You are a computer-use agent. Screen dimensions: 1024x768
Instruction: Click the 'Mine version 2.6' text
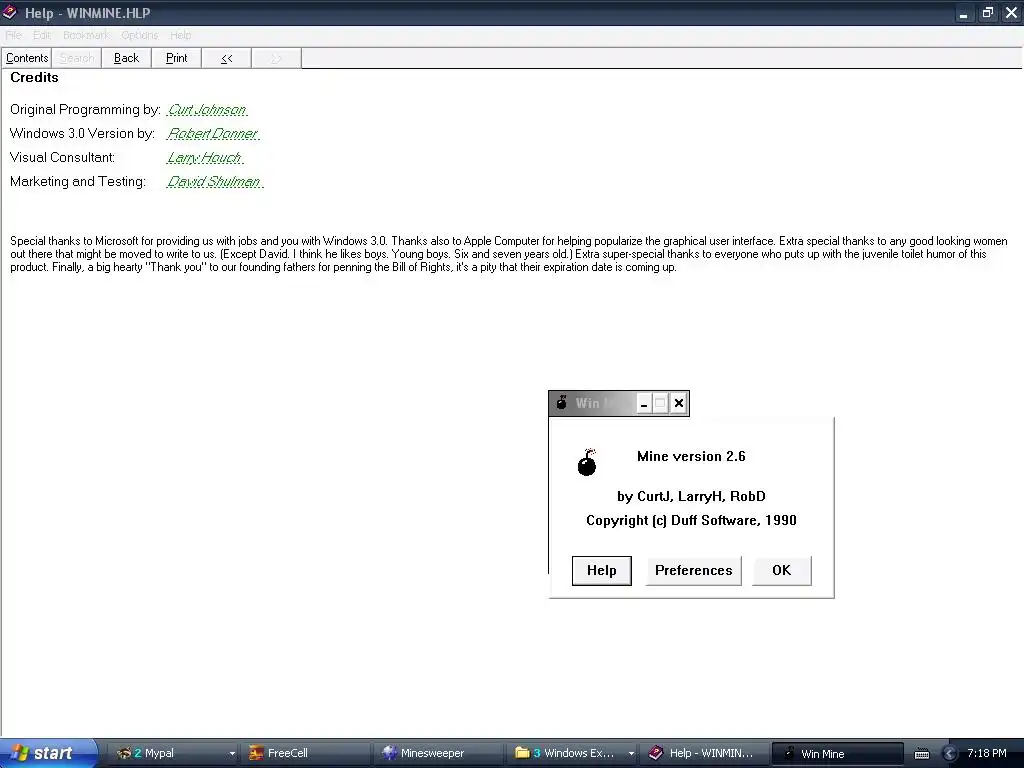pos(691,456)
